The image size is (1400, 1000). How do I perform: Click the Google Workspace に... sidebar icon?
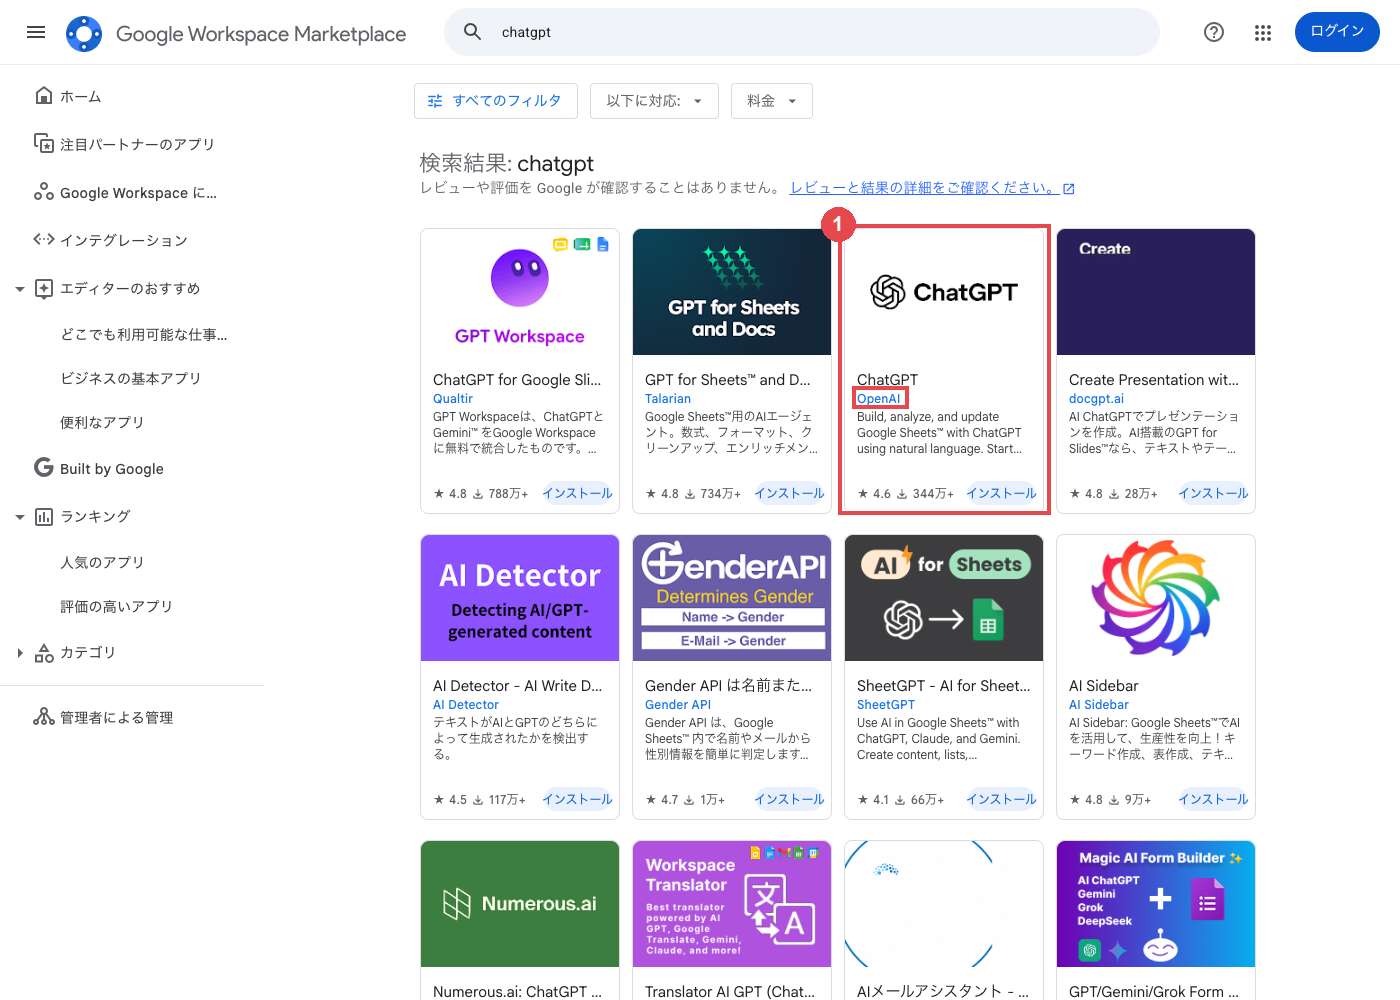coord(44,192)
